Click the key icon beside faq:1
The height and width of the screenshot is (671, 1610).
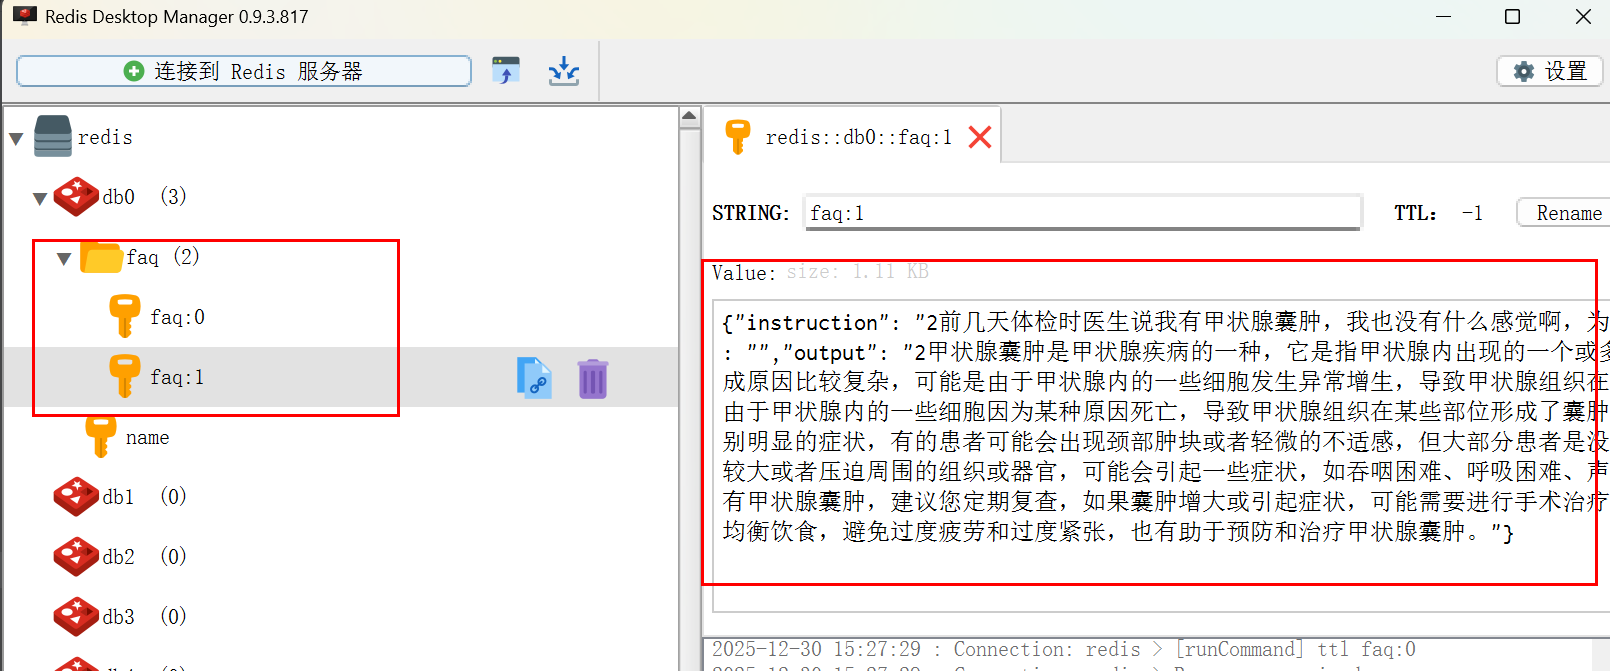(x=125, y=376)
